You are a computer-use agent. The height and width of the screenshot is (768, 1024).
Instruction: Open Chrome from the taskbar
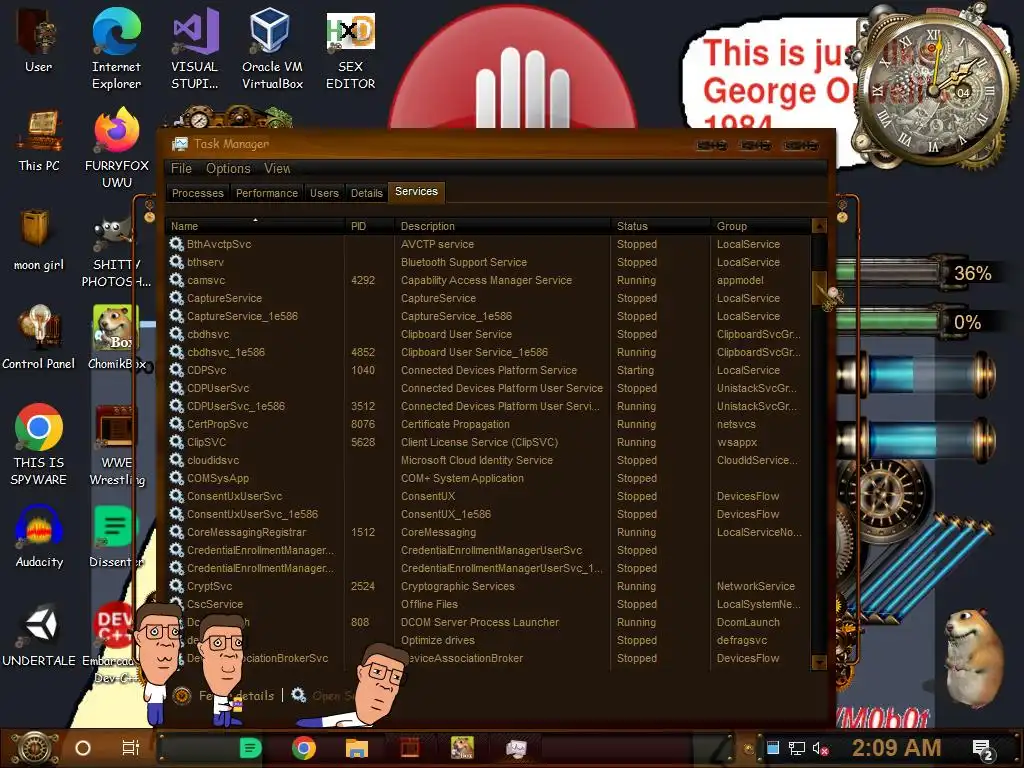pos(304,748)
